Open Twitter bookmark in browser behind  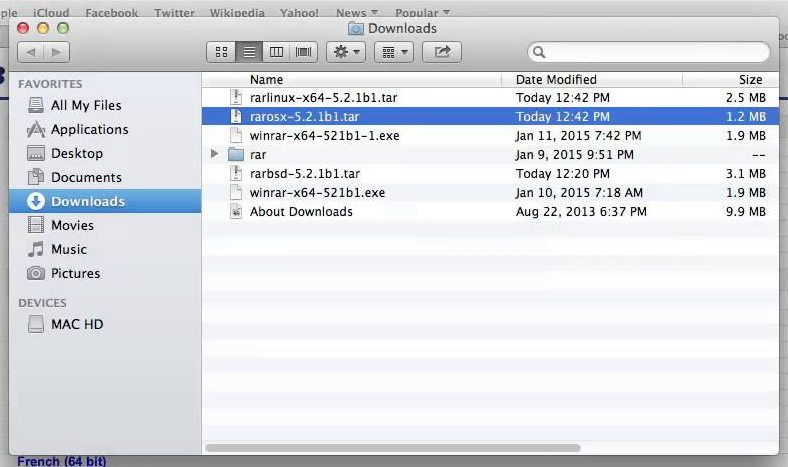click(x=174, y=13)
